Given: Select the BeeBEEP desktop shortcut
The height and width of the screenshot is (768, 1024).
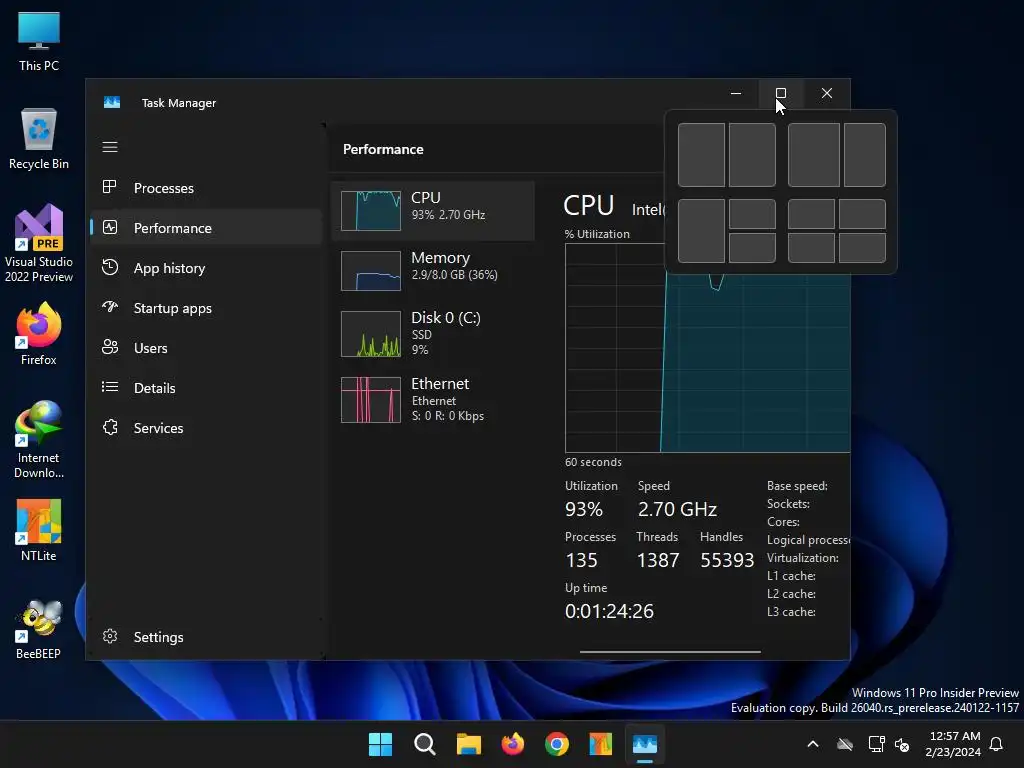Looking at the screenshot, I should [x=39, y=630].
